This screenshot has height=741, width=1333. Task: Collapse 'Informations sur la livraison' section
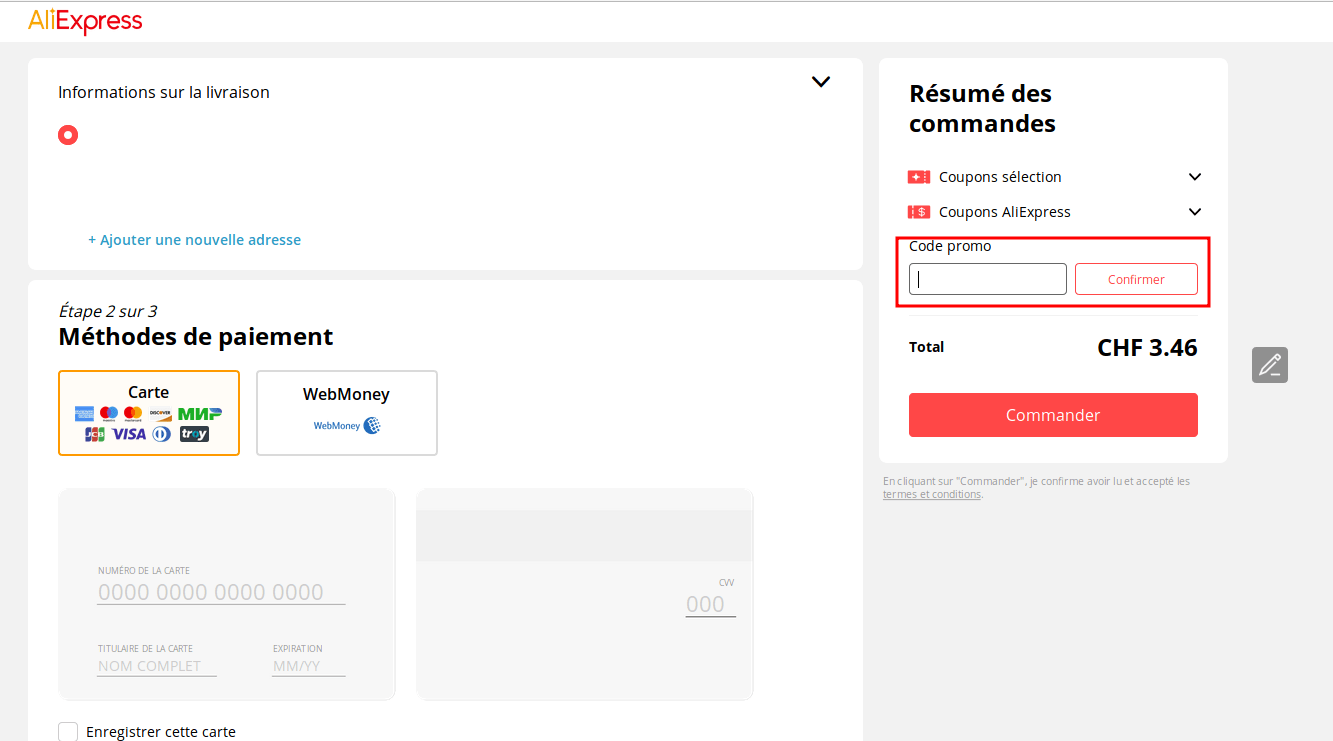tap(821, 81)
